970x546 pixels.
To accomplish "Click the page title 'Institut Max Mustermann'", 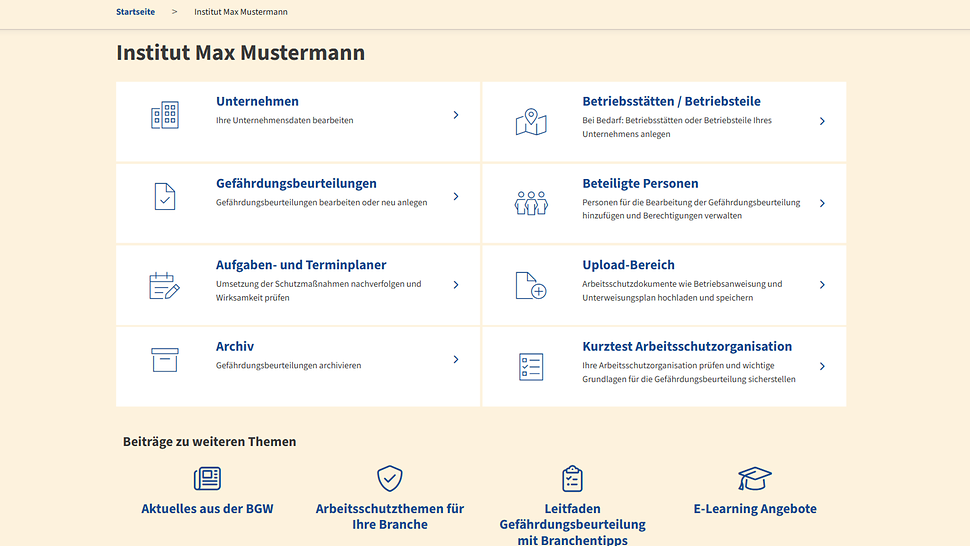I will click(241, 53).
